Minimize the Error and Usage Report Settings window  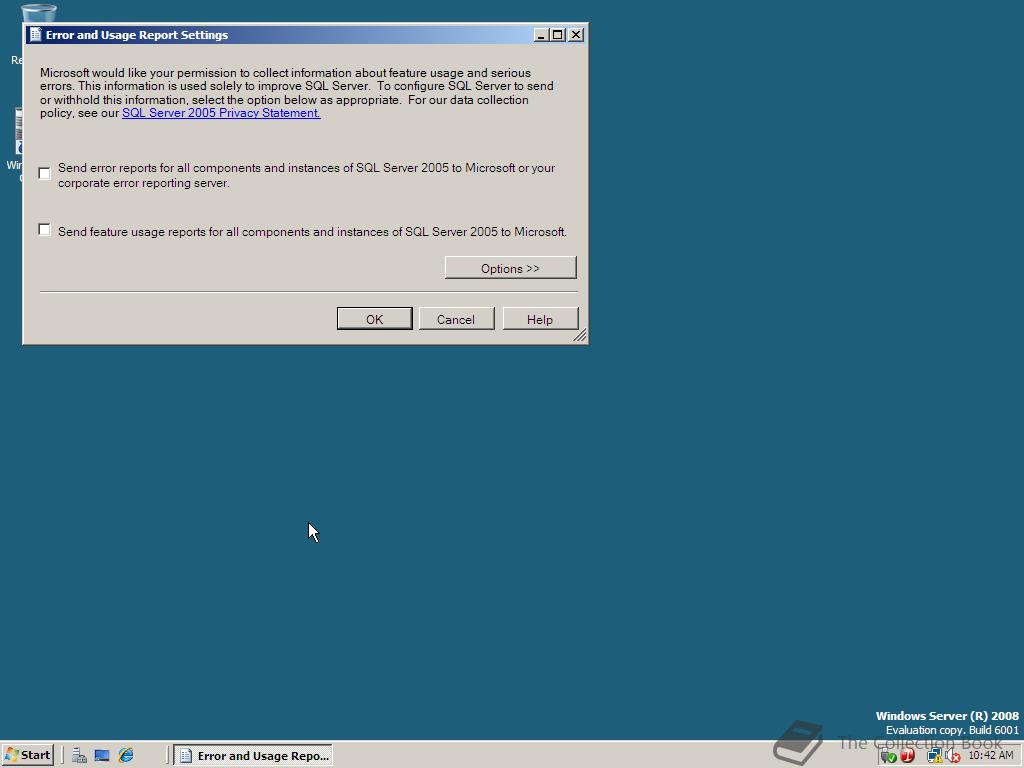click(x=540, y=35)
